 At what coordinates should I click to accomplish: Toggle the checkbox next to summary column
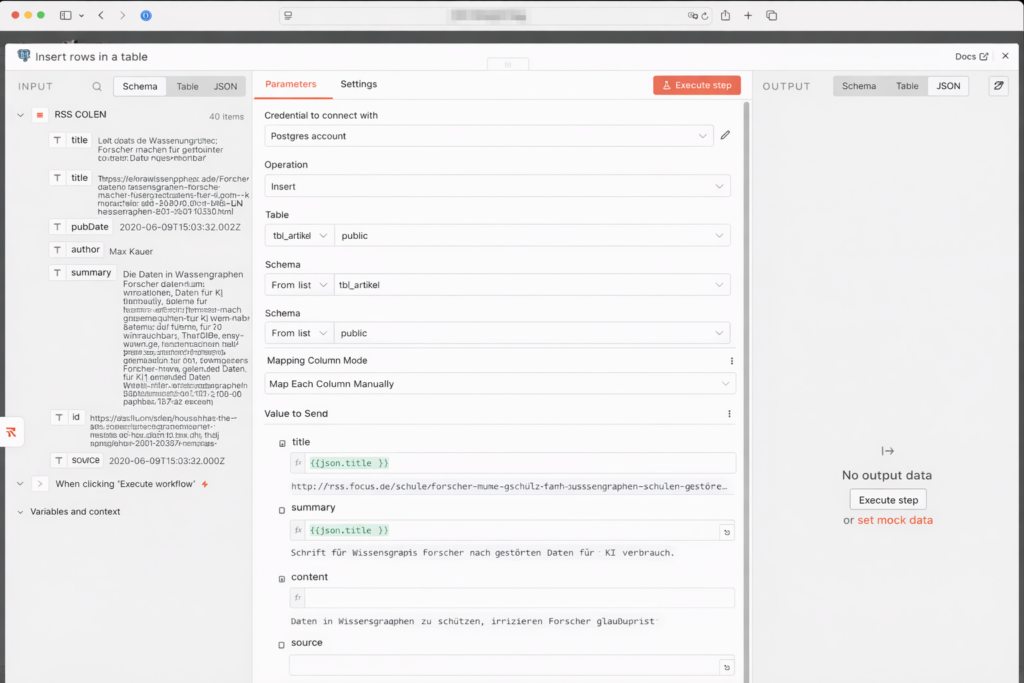pos(282,510)
